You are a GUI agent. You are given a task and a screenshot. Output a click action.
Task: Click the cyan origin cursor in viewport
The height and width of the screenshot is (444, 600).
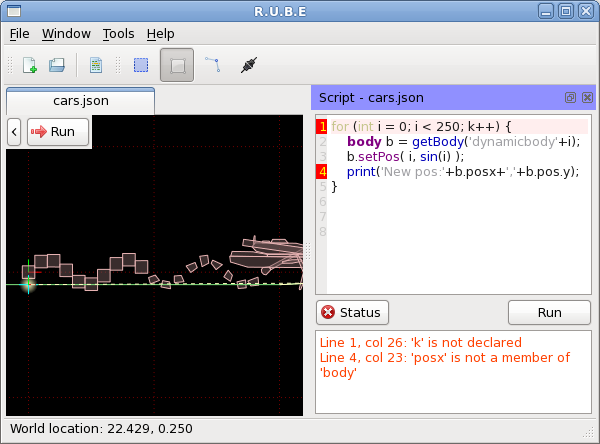click(28, 284)
